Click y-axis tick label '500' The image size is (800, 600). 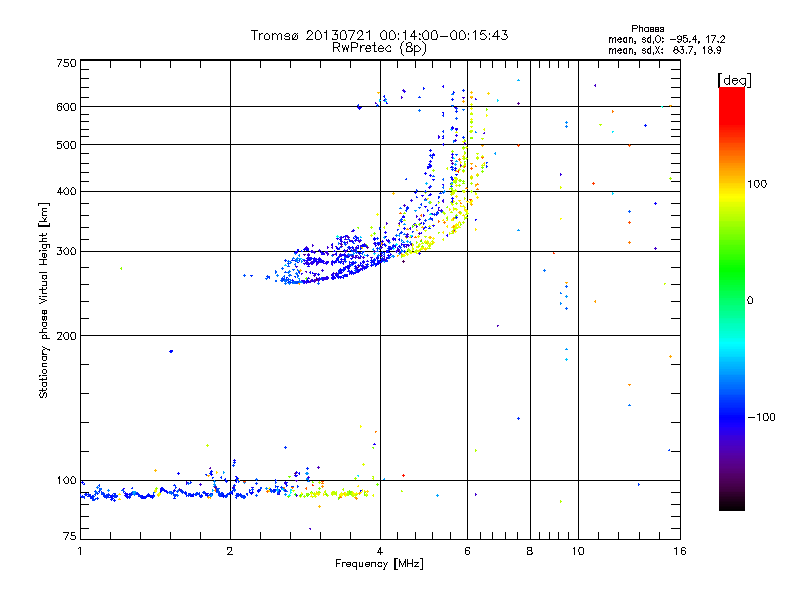(x=66, y=145)
